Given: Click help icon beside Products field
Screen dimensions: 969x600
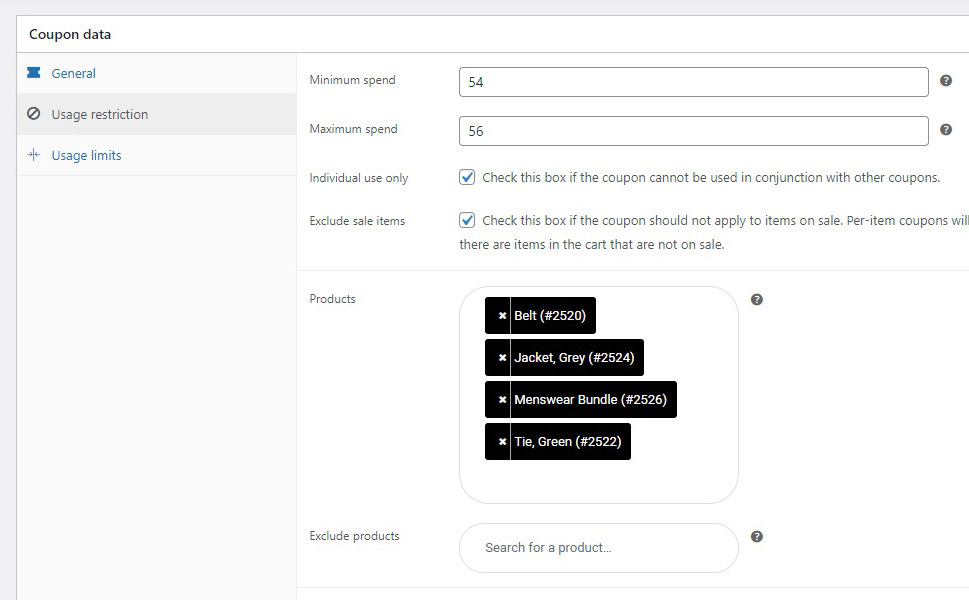Looking at the screenshot, I should click(x=757, y=299).
